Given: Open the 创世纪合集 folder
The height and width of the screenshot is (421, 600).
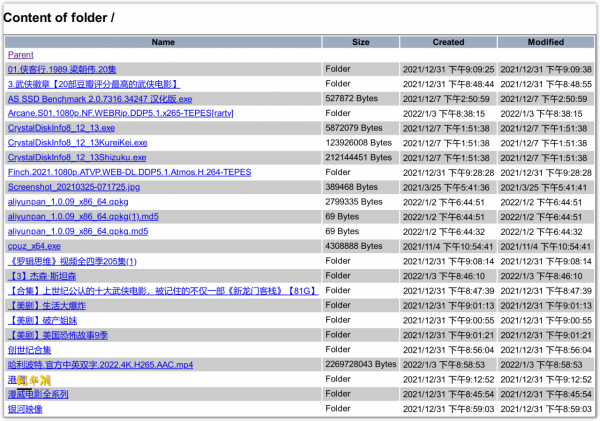Looking at the screenshot, I should tap(28, 349).
